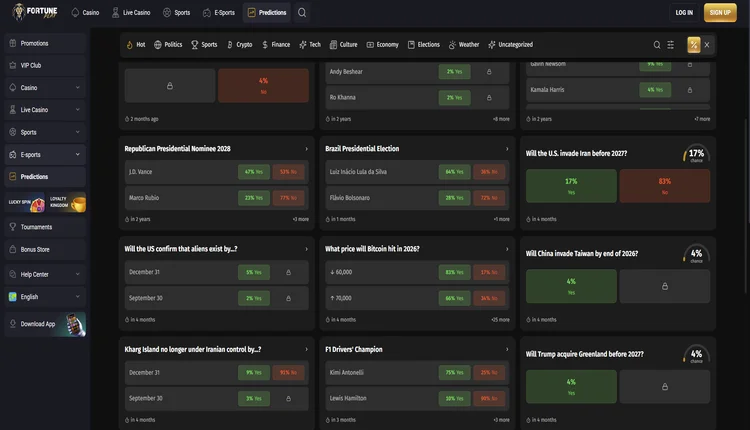This screenshot has height=430, width=750.
Task: Open the English language dropdown
Action: pos(45,297)
